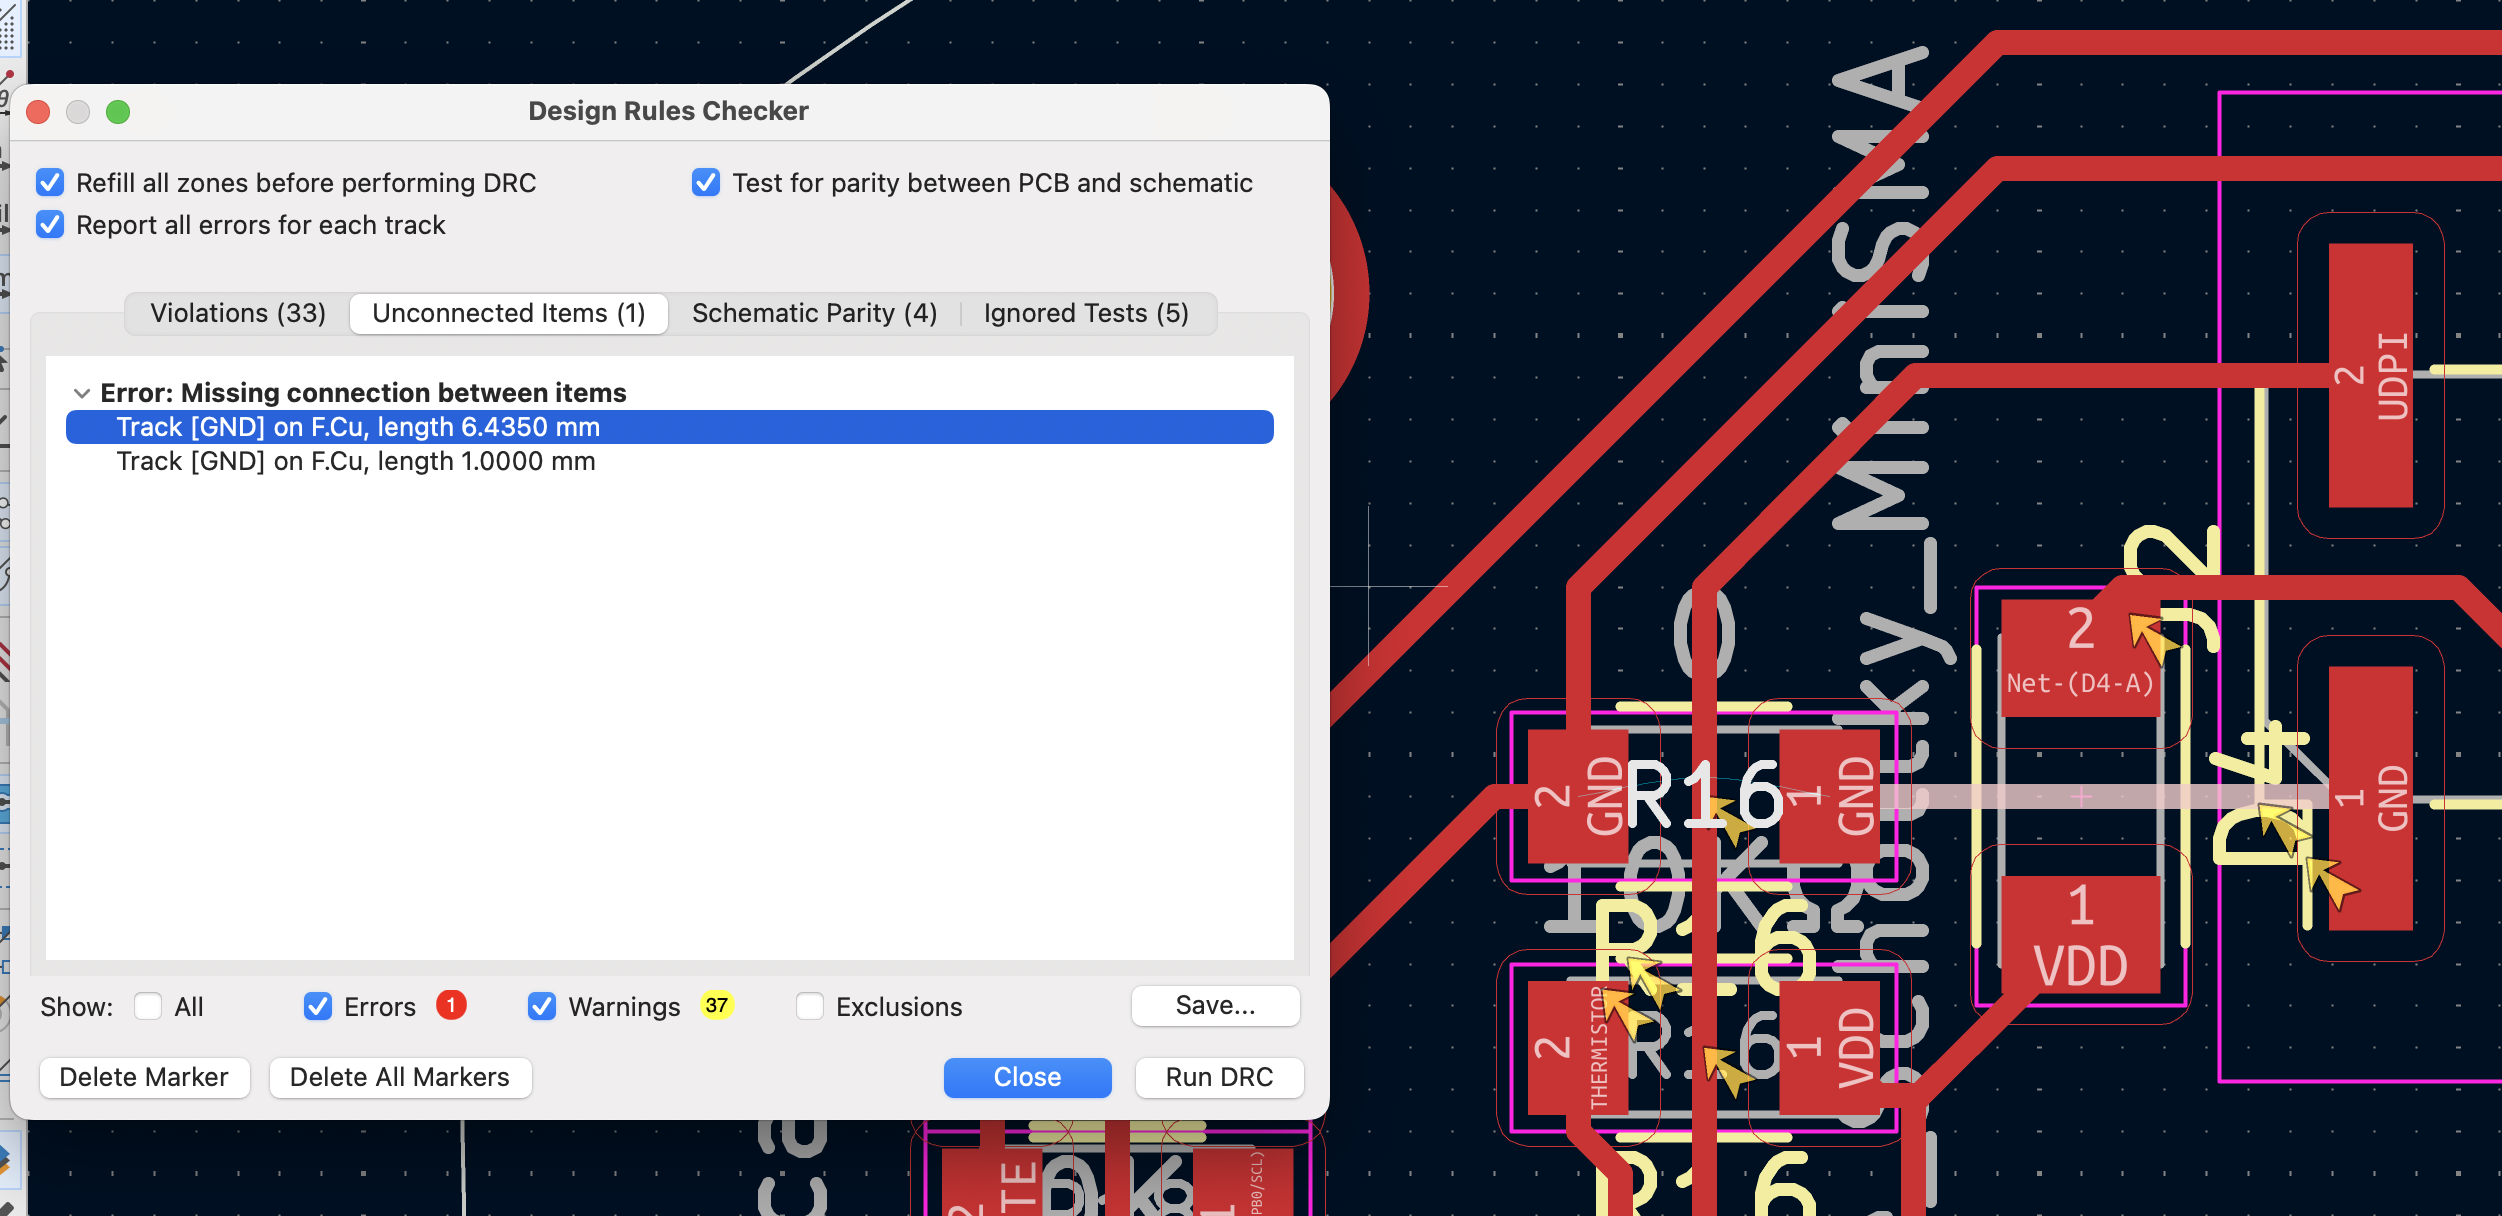Click the red error count badge next to Errors
2502x1216 pixels.
tap(452, 1007)
